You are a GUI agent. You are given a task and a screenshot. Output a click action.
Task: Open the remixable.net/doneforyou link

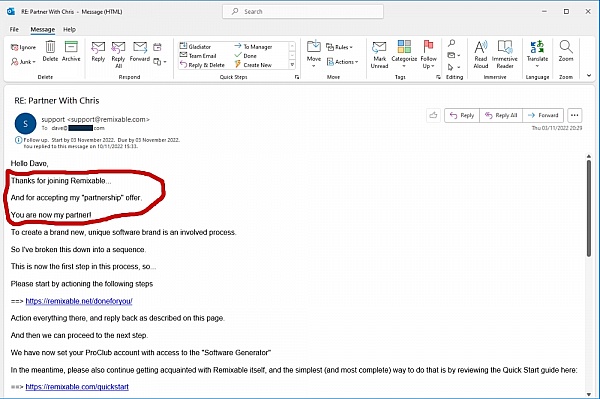[x=79, y=301]
